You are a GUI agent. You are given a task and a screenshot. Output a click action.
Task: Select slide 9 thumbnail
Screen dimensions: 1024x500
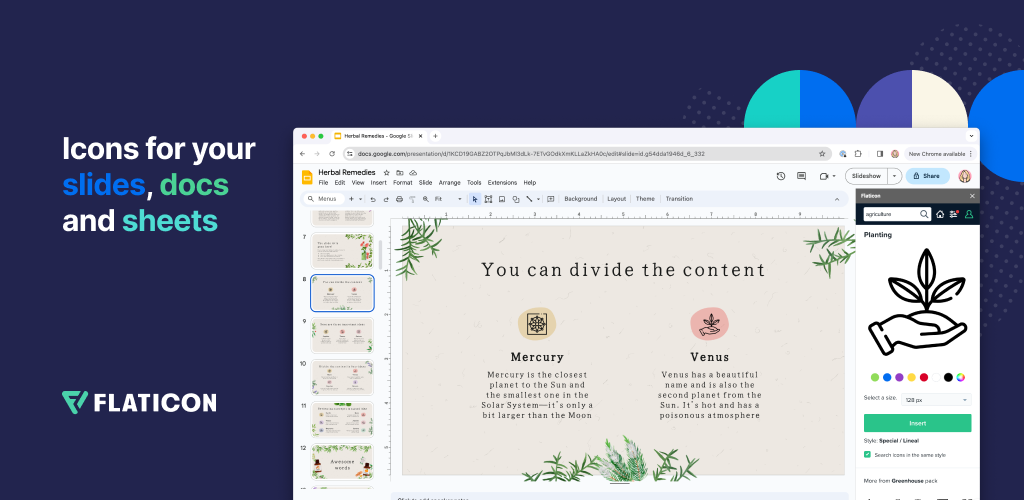[342, 335]
